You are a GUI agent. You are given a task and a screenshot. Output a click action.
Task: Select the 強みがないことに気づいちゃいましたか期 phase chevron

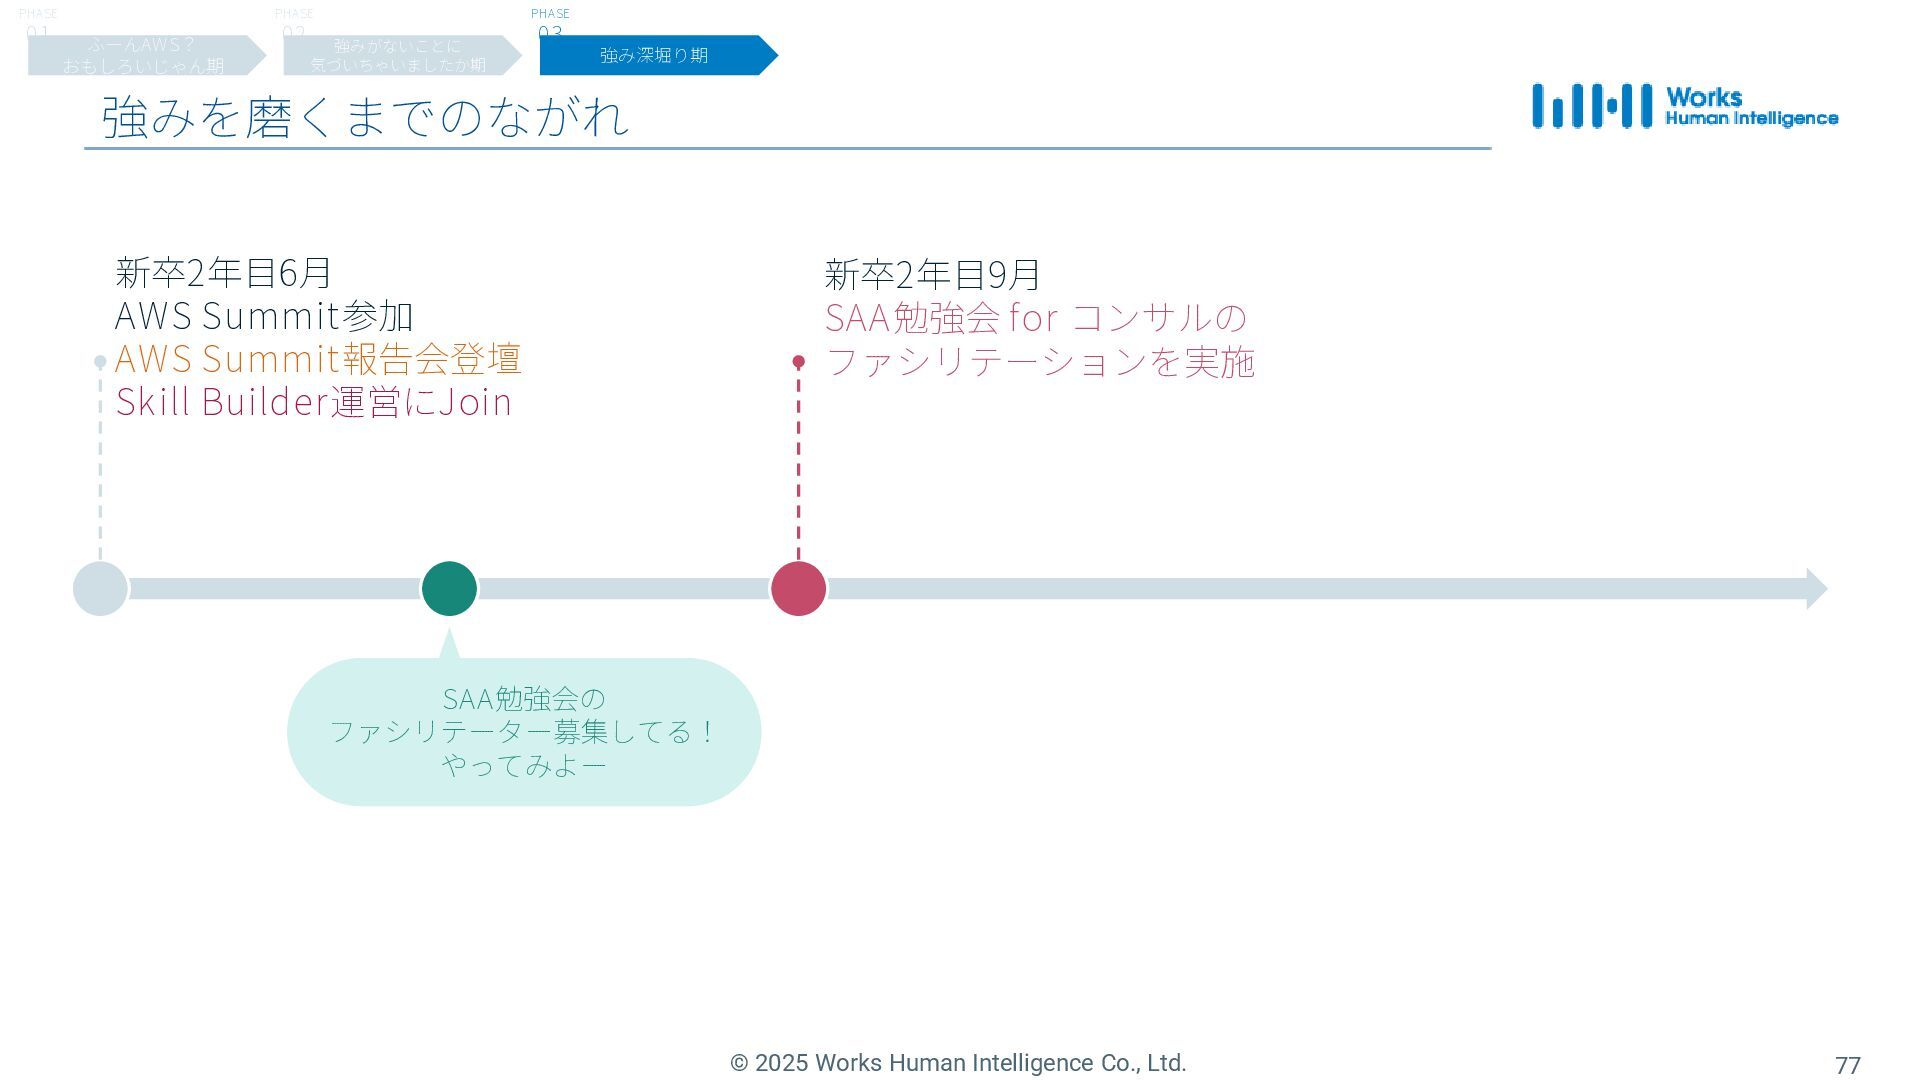[403, 55]
